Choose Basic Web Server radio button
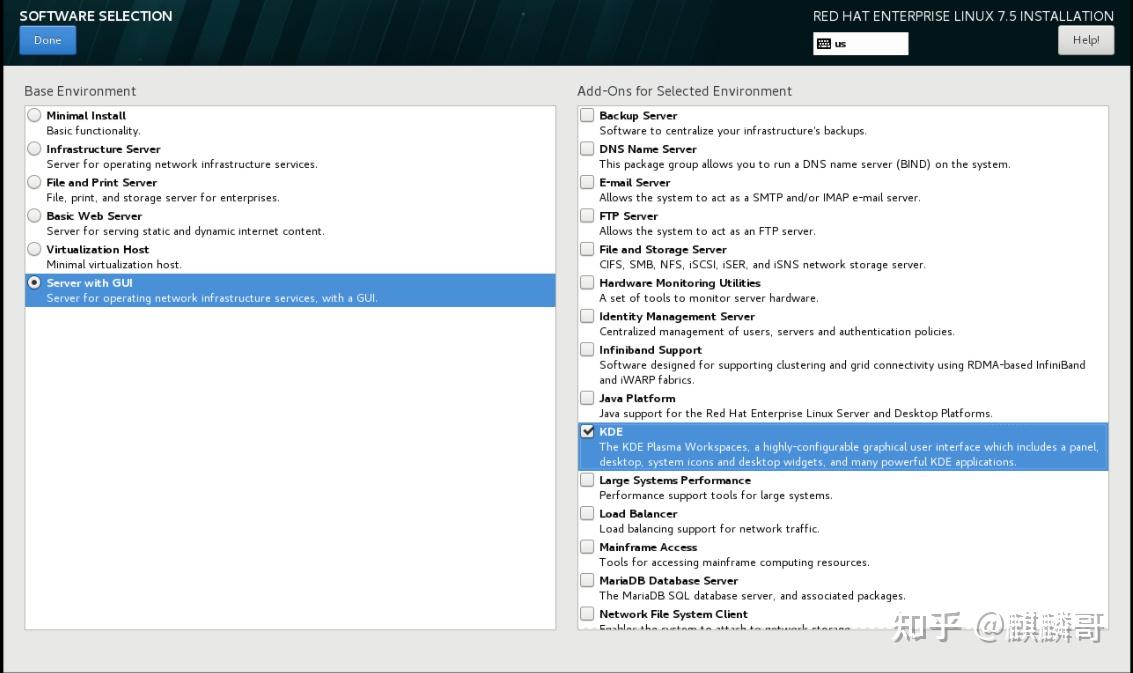The image size is (1133, 673). pos(34,215)
